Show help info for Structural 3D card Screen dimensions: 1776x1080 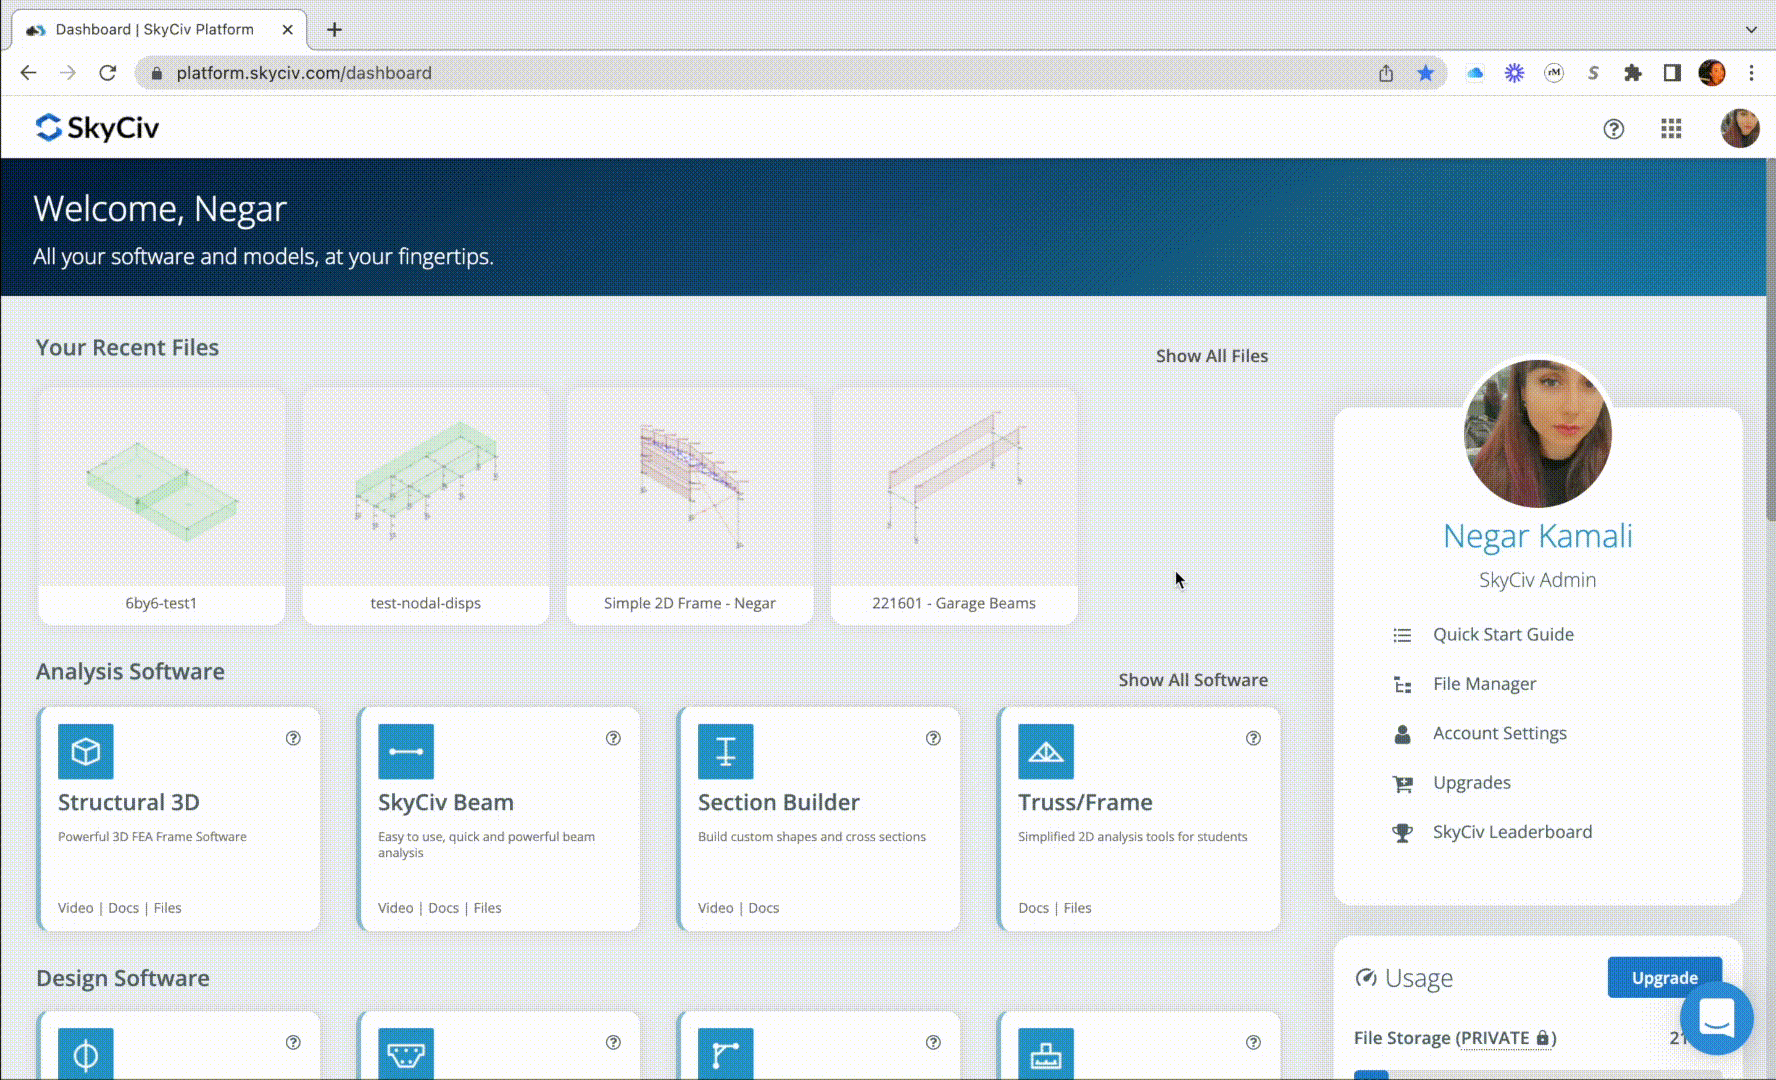point(293,738)
